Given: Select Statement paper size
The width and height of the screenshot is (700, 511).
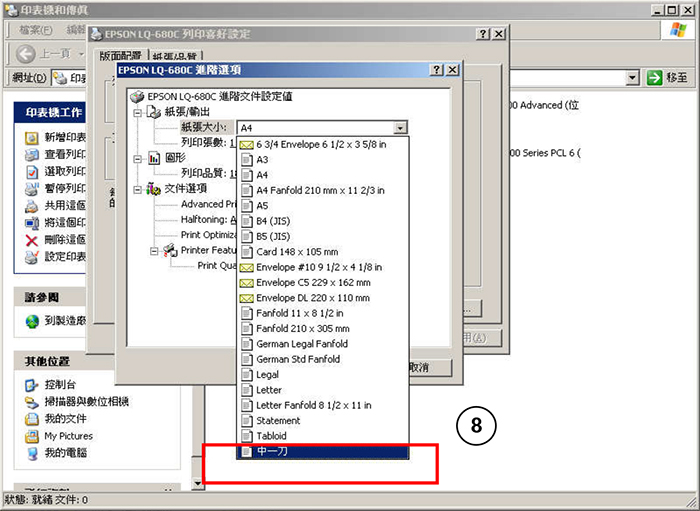Looking at the screenshot, I should click(x=322, y=420).
